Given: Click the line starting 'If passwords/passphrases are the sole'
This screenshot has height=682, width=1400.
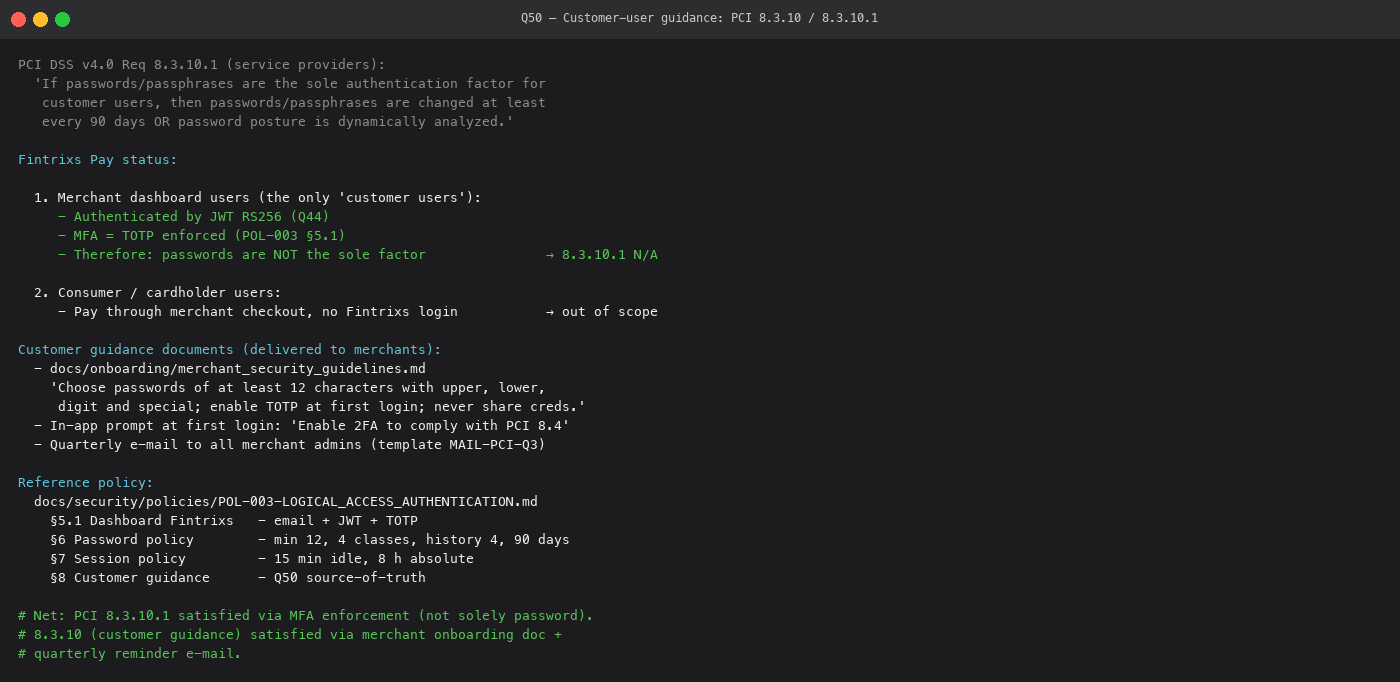Looking at the screenshot, I should click(290, 84).
